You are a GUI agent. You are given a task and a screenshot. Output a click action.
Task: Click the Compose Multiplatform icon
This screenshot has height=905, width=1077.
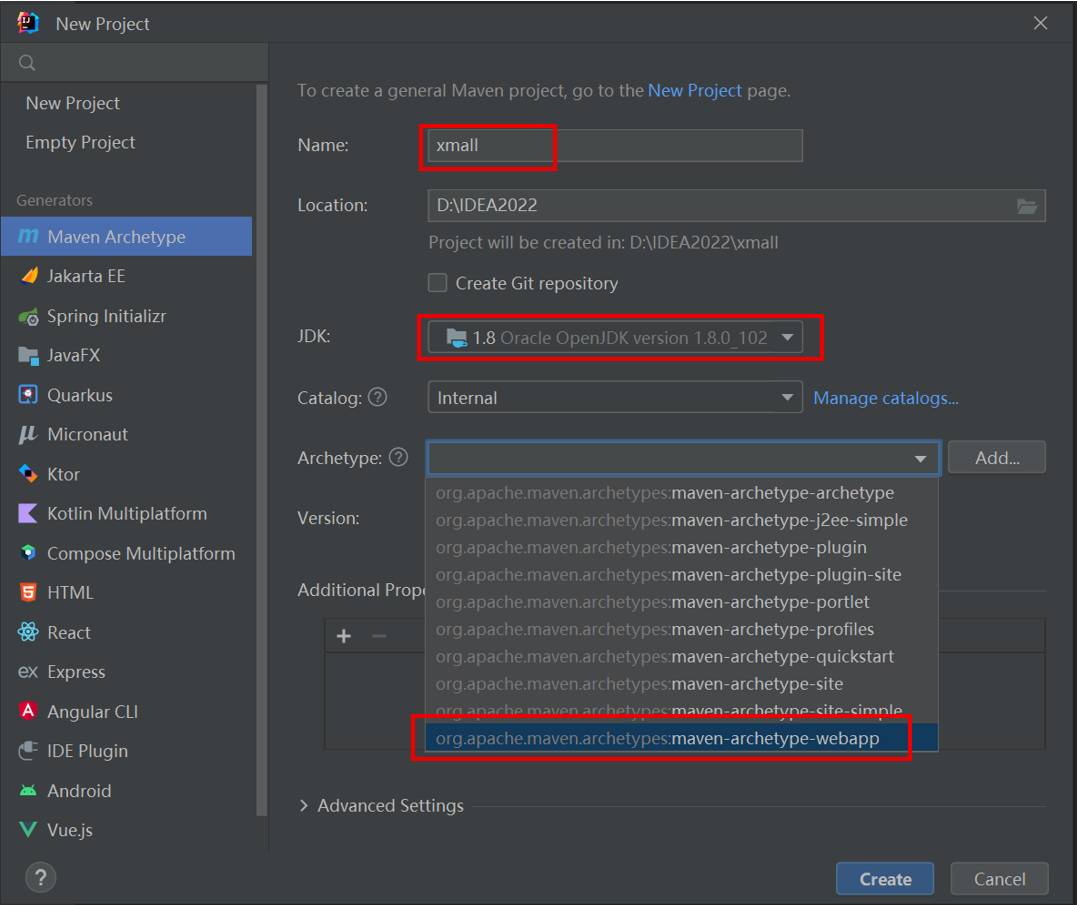pos(27,553)
